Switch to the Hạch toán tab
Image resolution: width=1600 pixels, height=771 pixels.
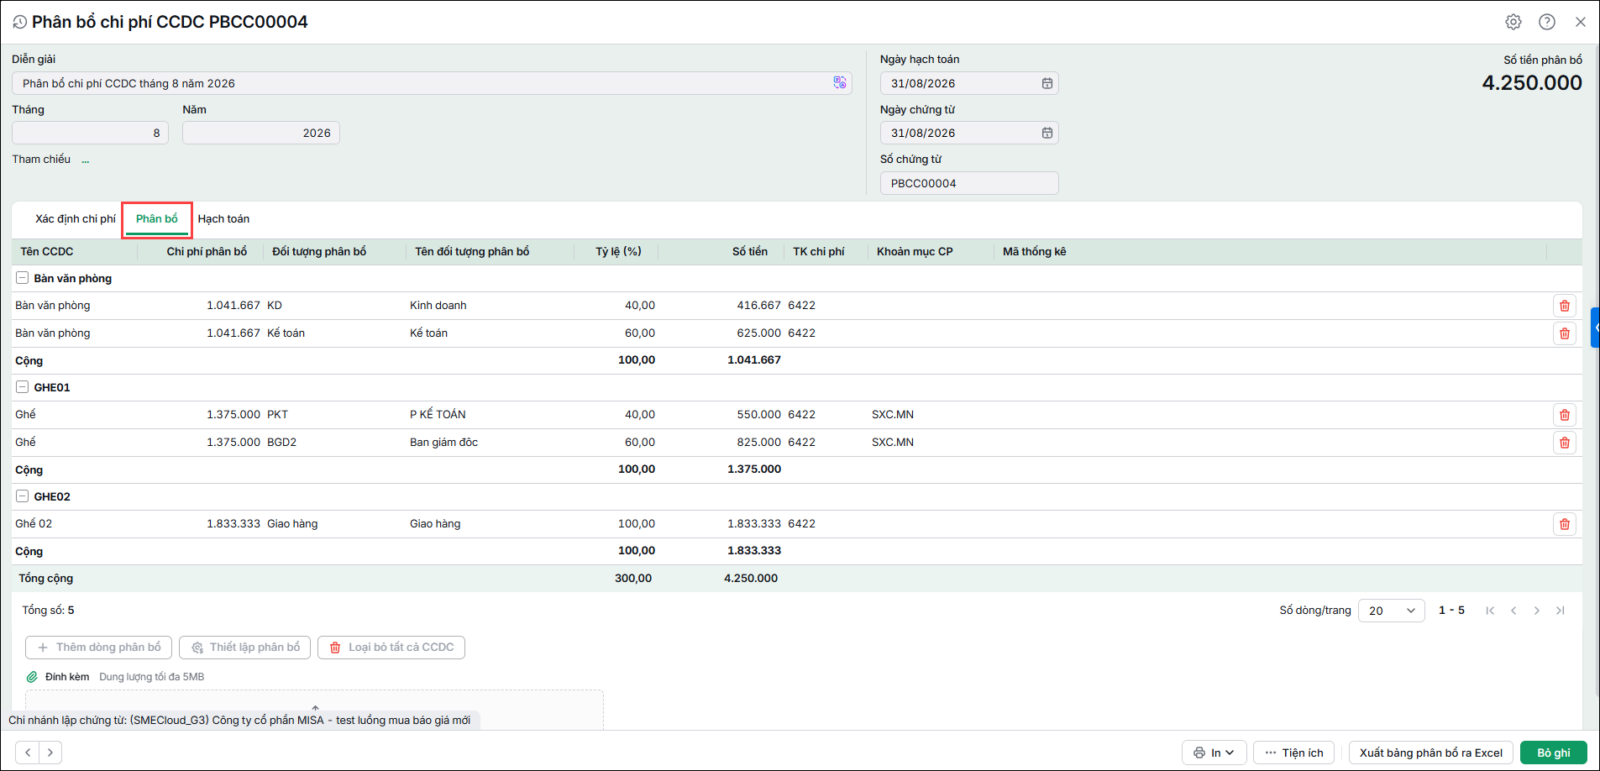tap(224, 219)
